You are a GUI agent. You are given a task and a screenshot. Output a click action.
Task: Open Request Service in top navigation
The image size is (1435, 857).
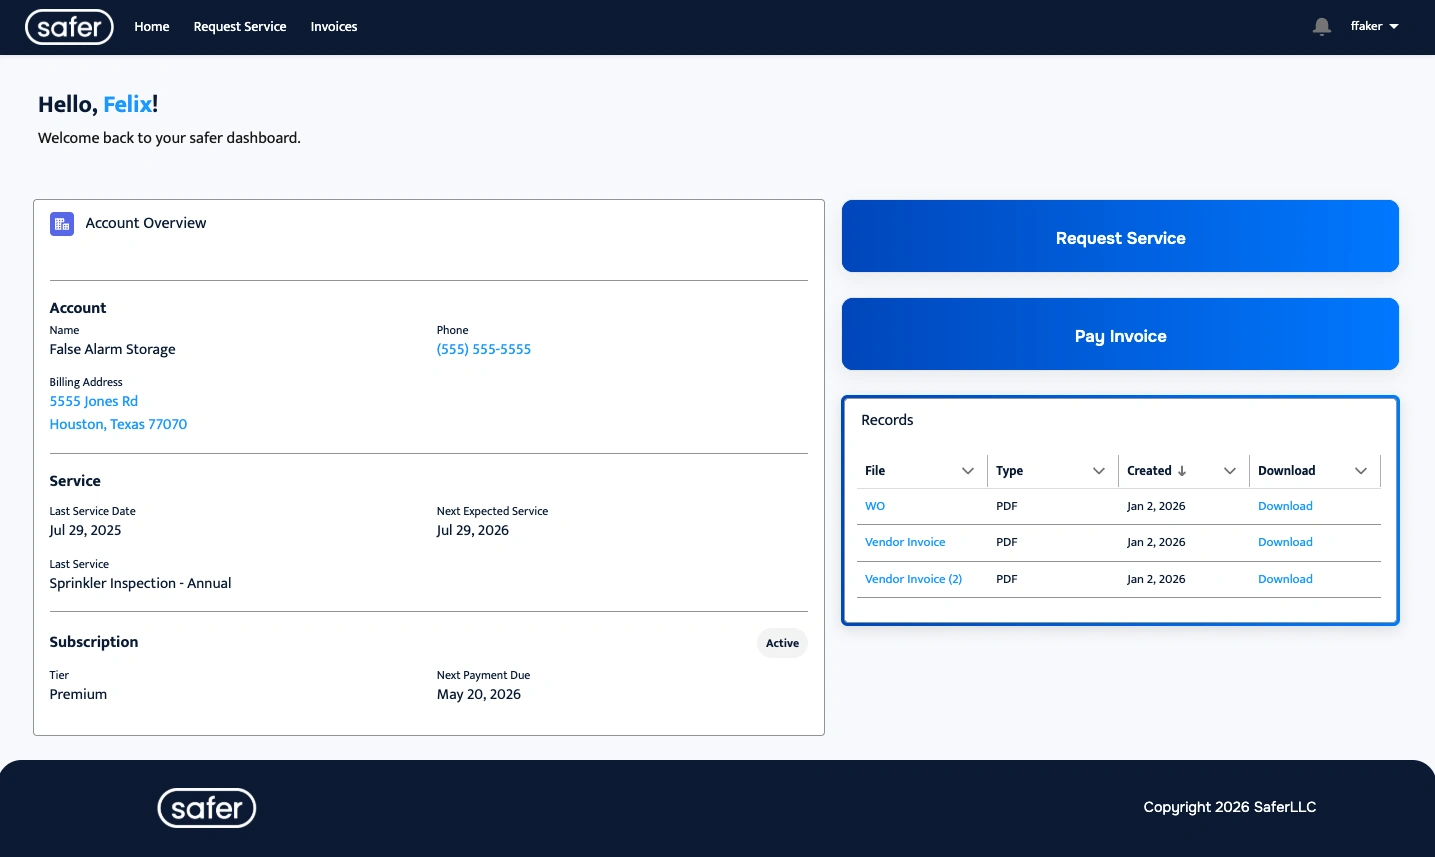[240, 27]
